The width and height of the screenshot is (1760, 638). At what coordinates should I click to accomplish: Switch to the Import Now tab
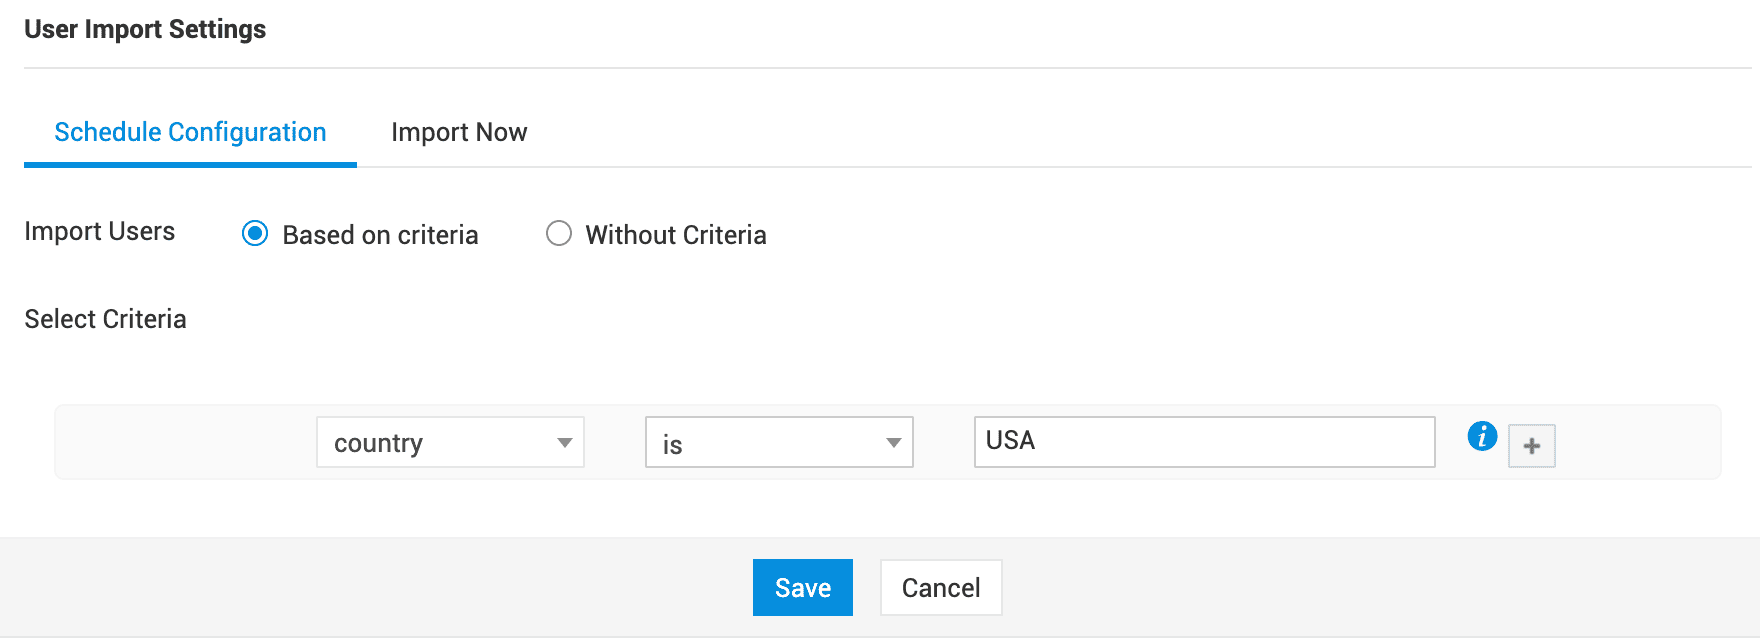pyautogui.click(x=459, y=132)
